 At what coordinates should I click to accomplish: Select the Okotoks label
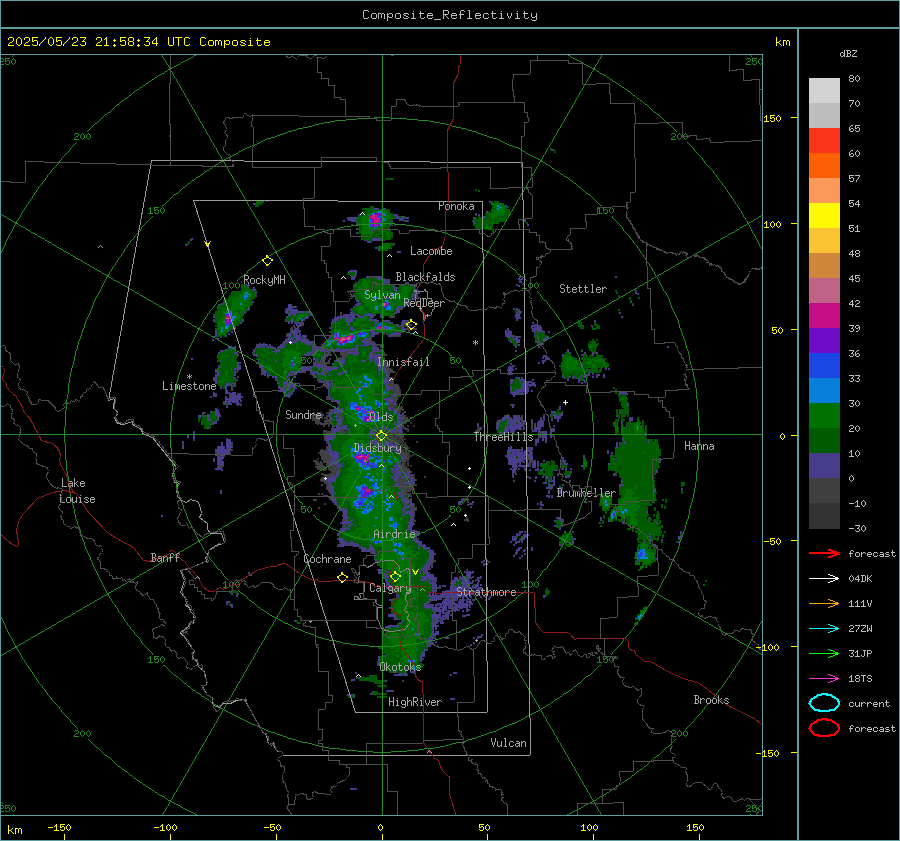point(400,666)
